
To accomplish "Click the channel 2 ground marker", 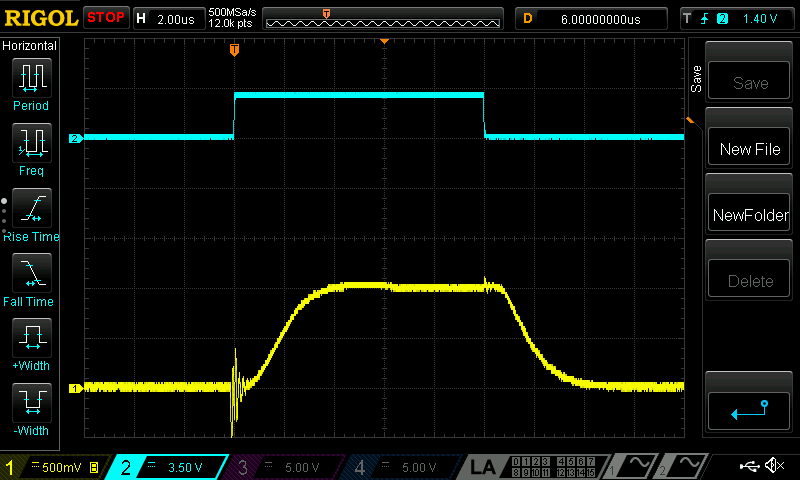I will click(x=76, y=139).
